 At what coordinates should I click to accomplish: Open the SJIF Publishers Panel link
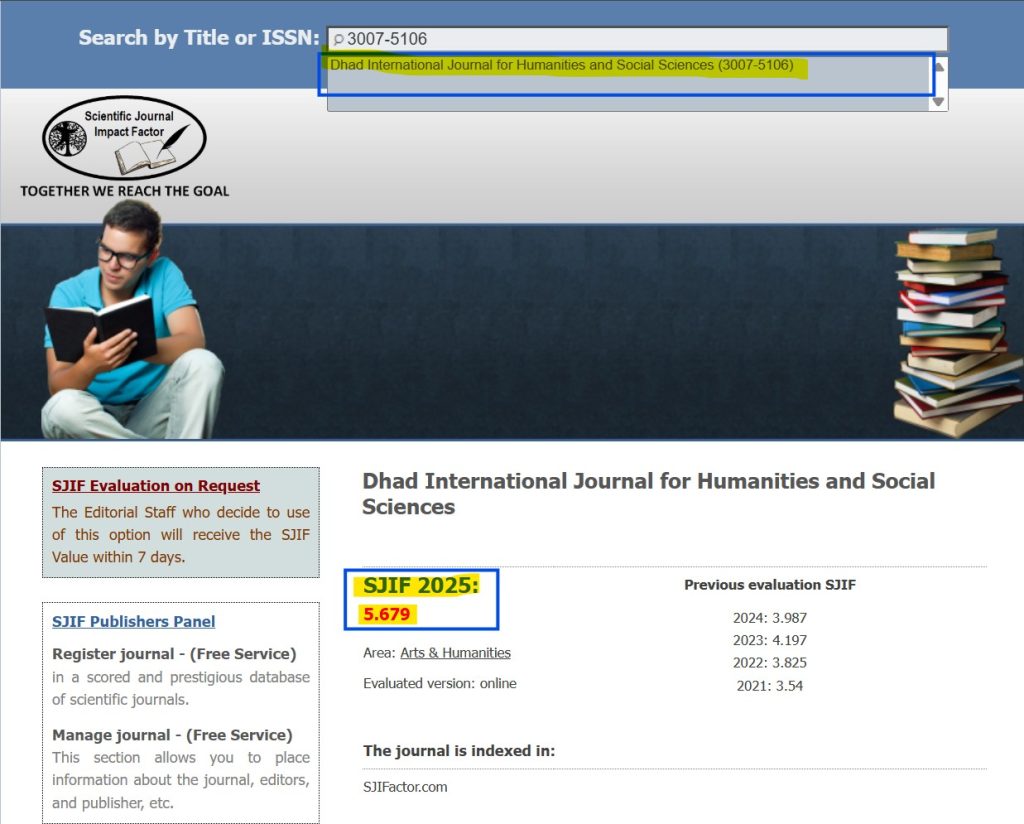click(133, 622)
